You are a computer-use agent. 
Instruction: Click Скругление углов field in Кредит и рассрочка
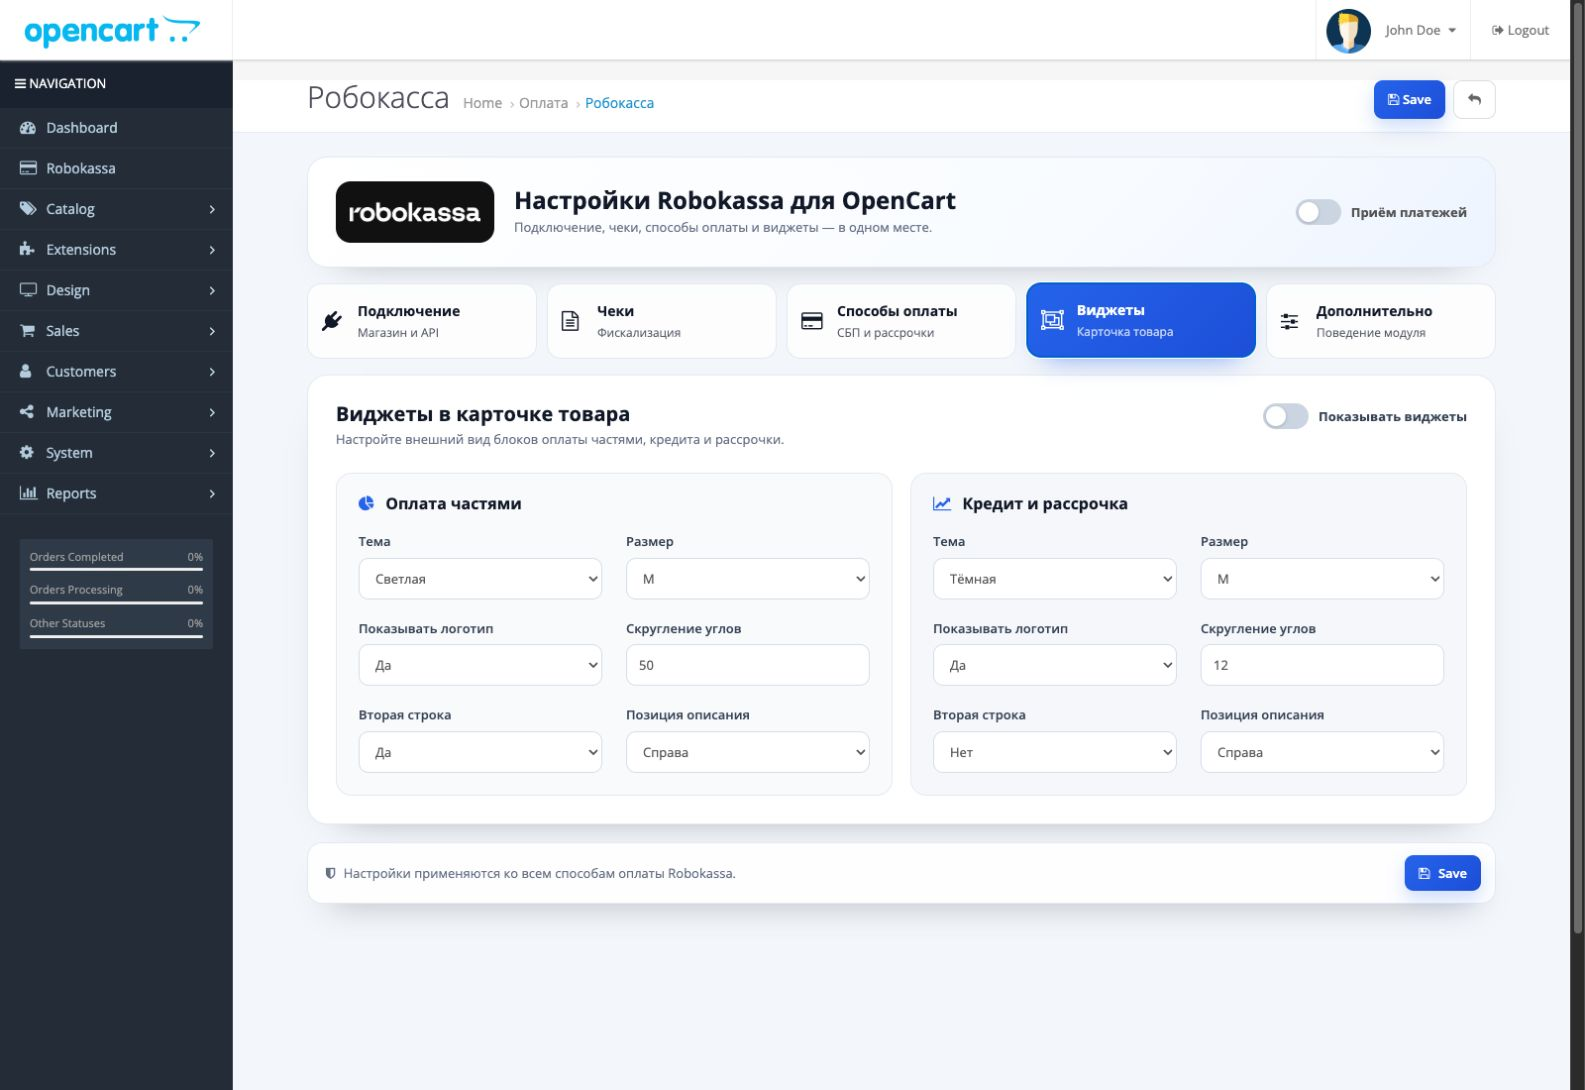[x=1322, y=665]
